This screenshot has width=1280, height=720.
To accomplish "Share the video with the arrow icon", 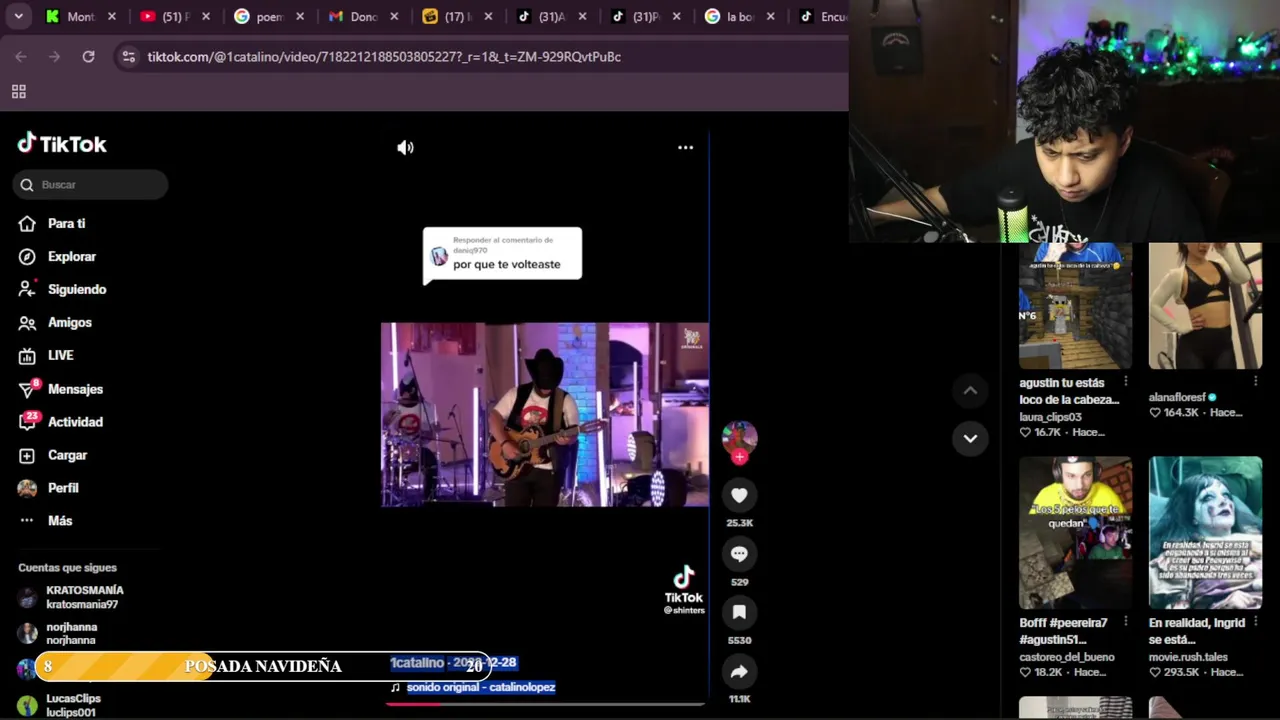I will [739, 671].
